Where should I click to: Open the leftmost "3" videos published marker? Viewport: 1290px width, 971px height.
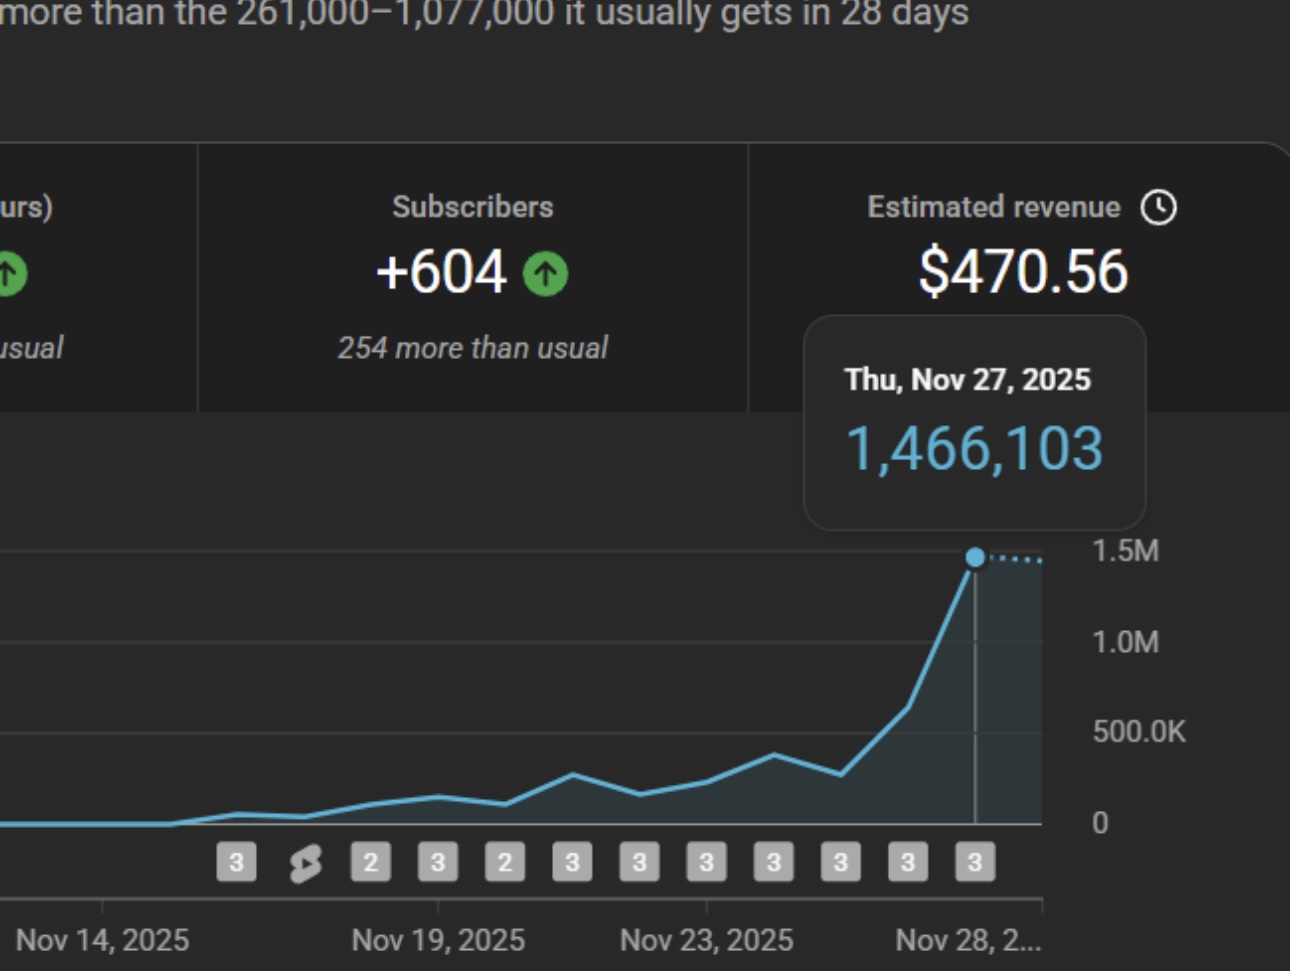pos(236,862)
